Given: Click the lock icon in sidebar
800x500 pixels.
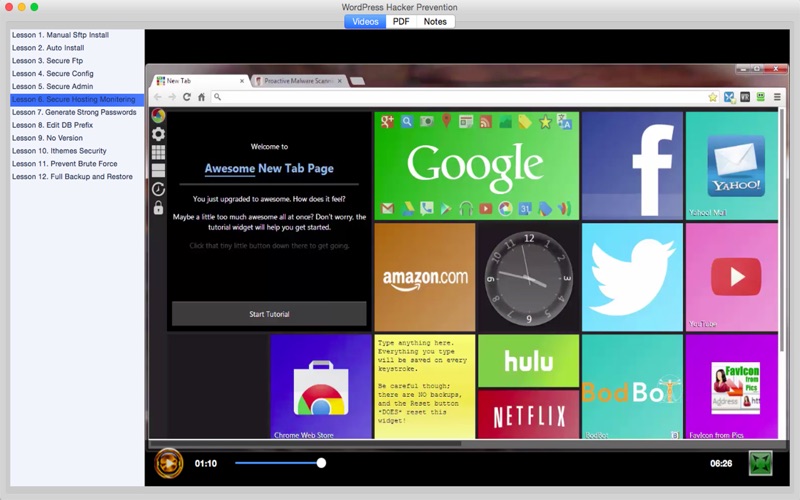Looking at the screenshot, I should (x=158, y=207).
